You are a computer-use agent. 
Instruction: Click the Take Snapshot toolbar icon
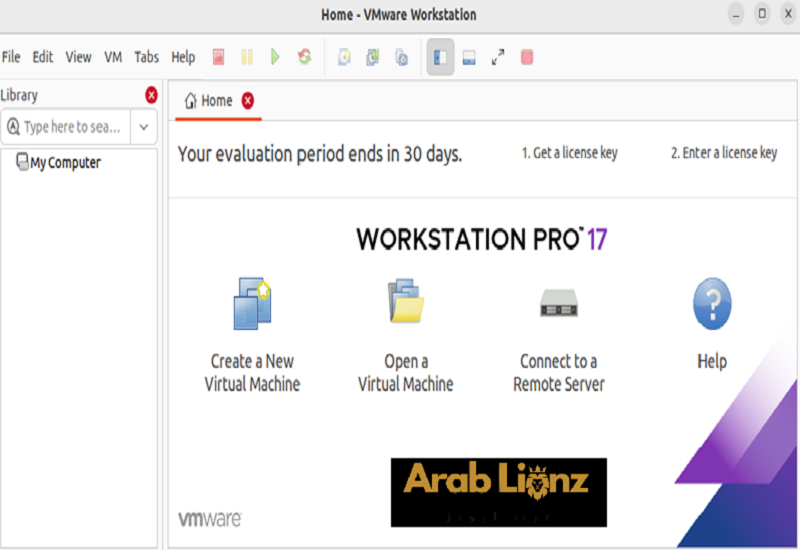pyautogui.click(x=344, y=57)
